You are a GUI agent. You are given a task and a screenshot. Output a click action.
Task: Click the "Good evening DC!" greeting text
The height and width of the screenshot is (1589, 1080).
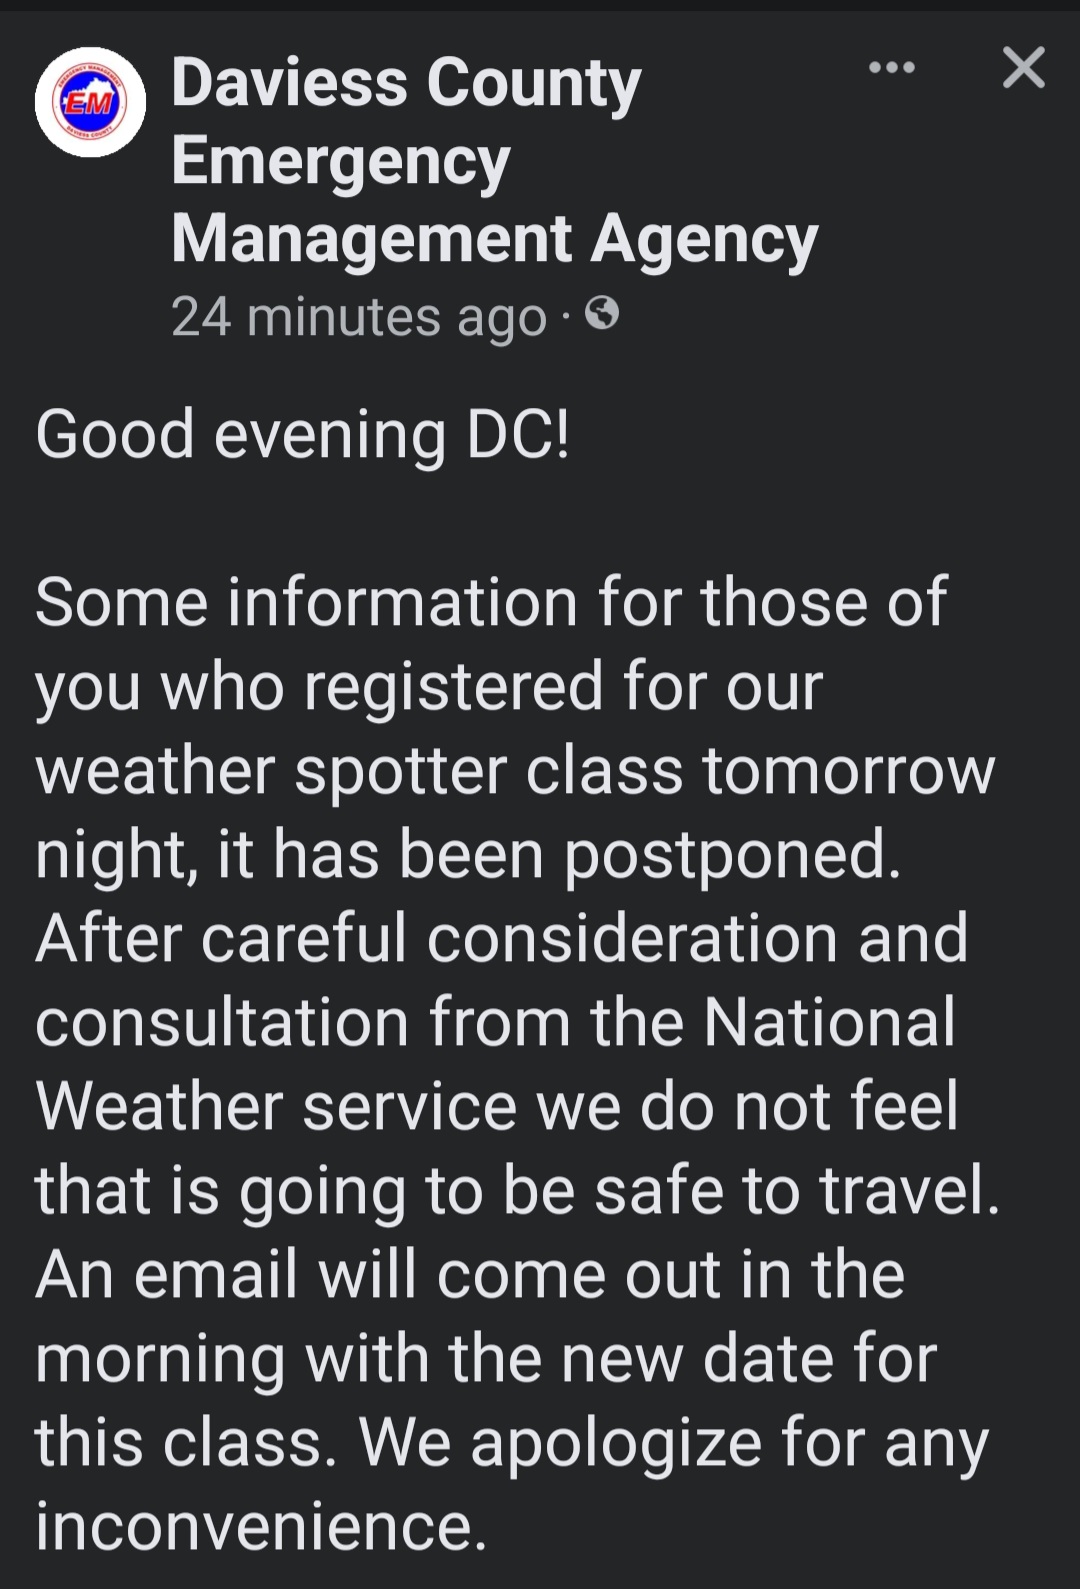(x=302, y=435)
